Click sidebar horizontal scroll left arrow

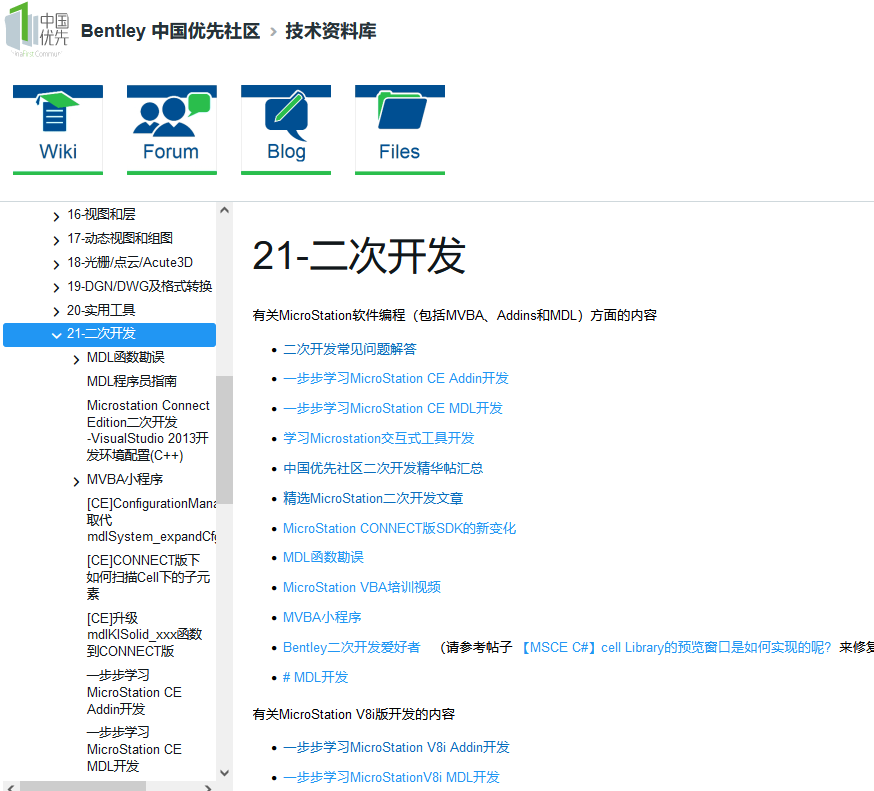click(11, 787)
